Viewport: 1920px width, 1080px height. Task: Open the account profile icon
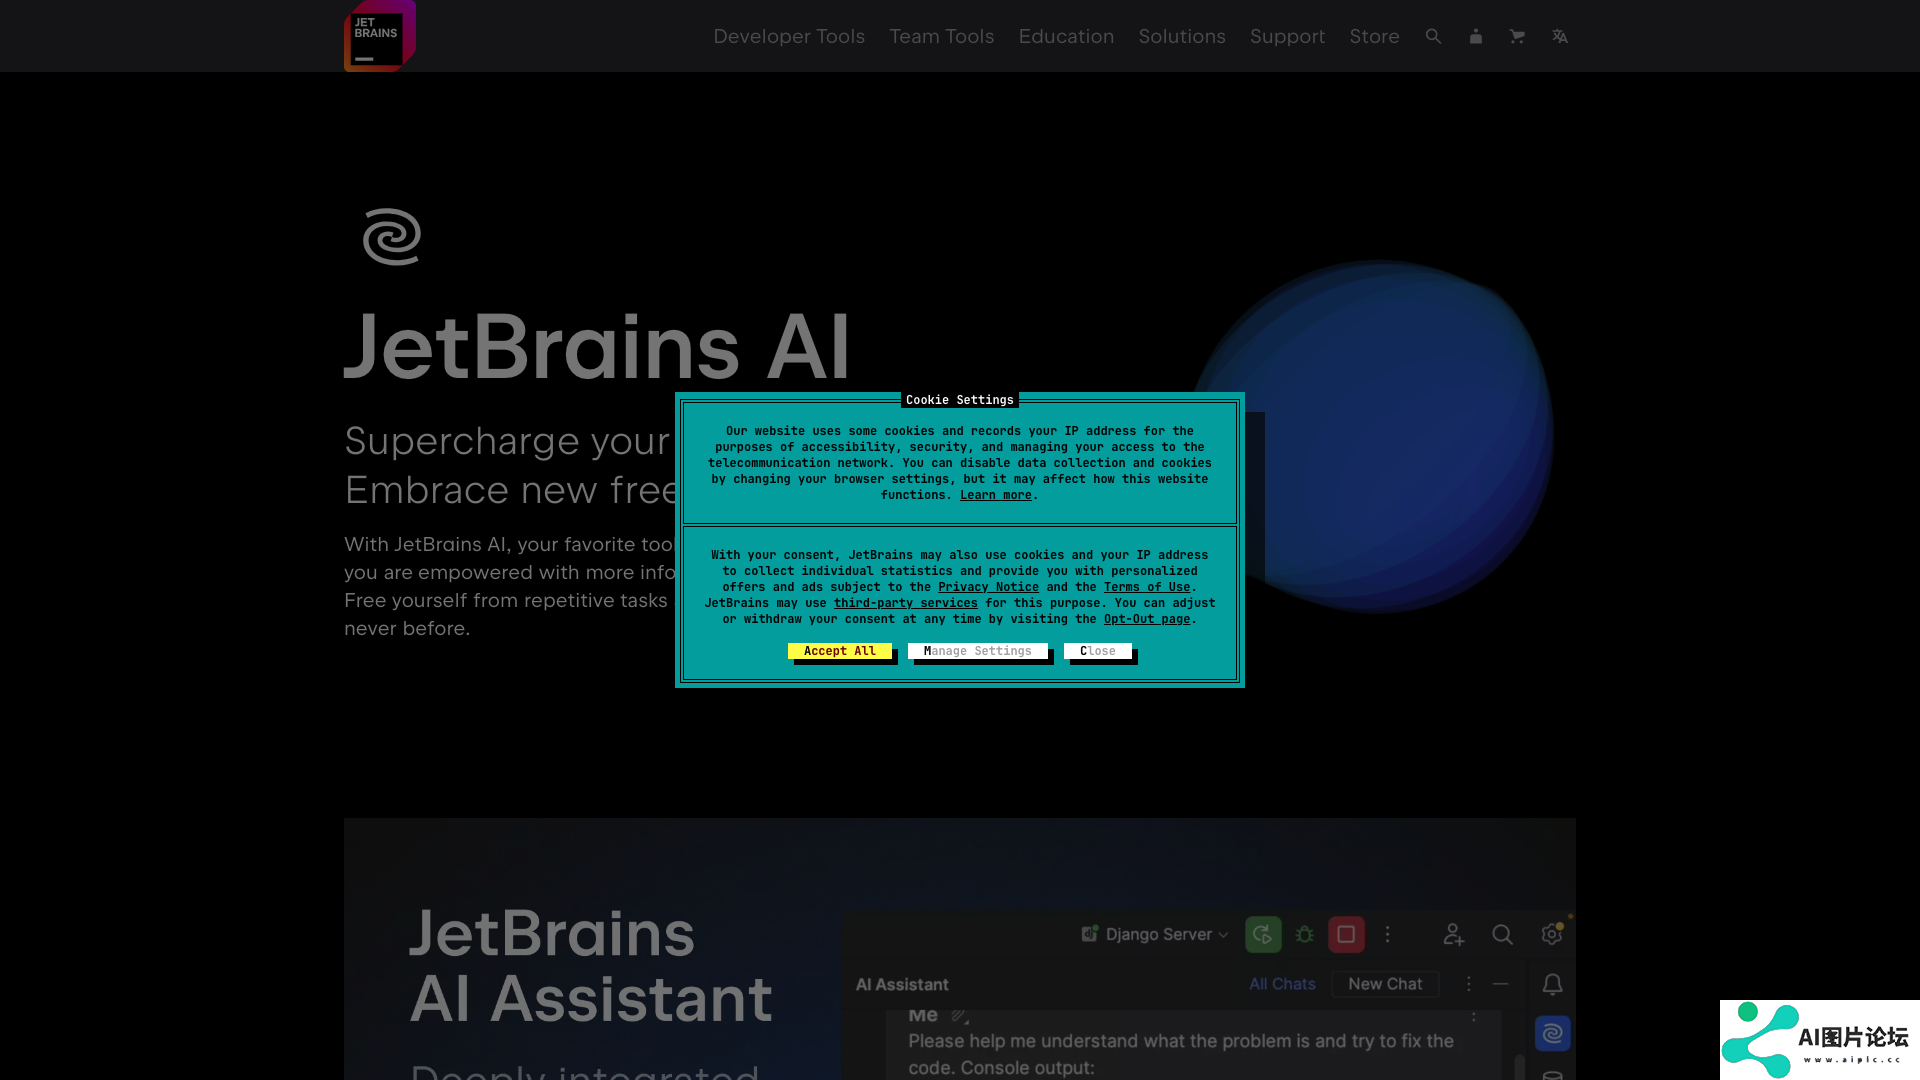pyautogui.click(x=1475, y=36)
